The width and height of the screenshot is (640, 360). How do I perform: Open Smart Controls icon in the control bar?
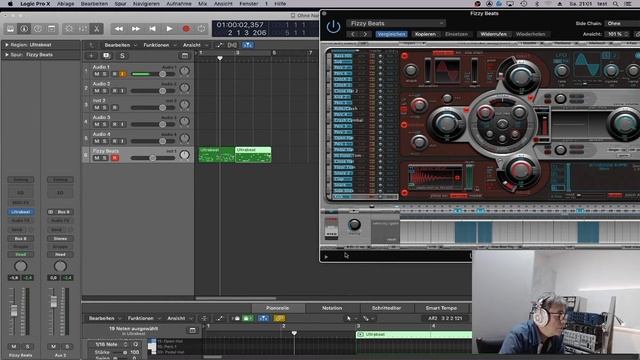tap(69, 29)
